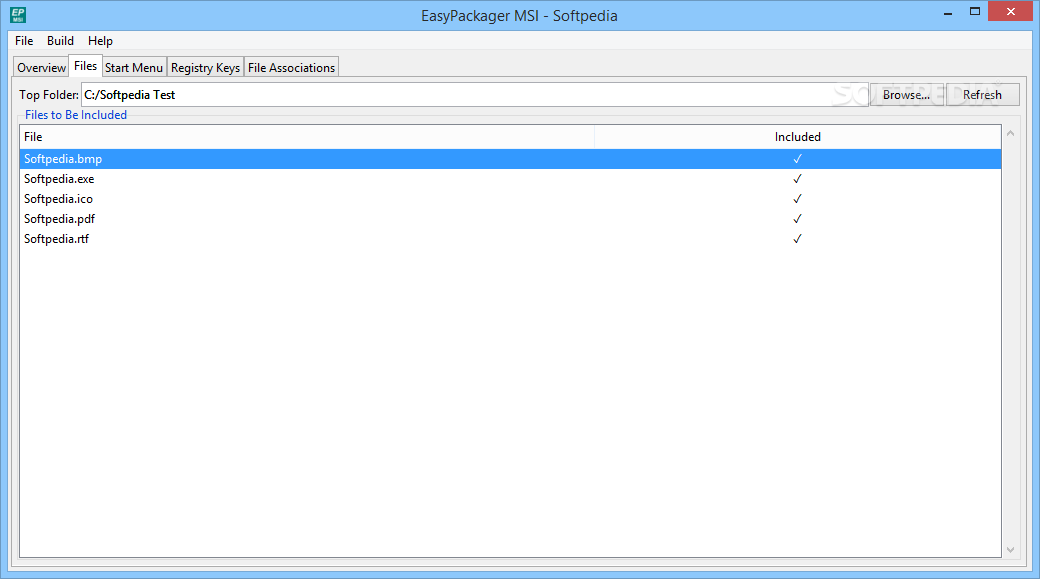Select the Files tab

(x=86, y=66)
